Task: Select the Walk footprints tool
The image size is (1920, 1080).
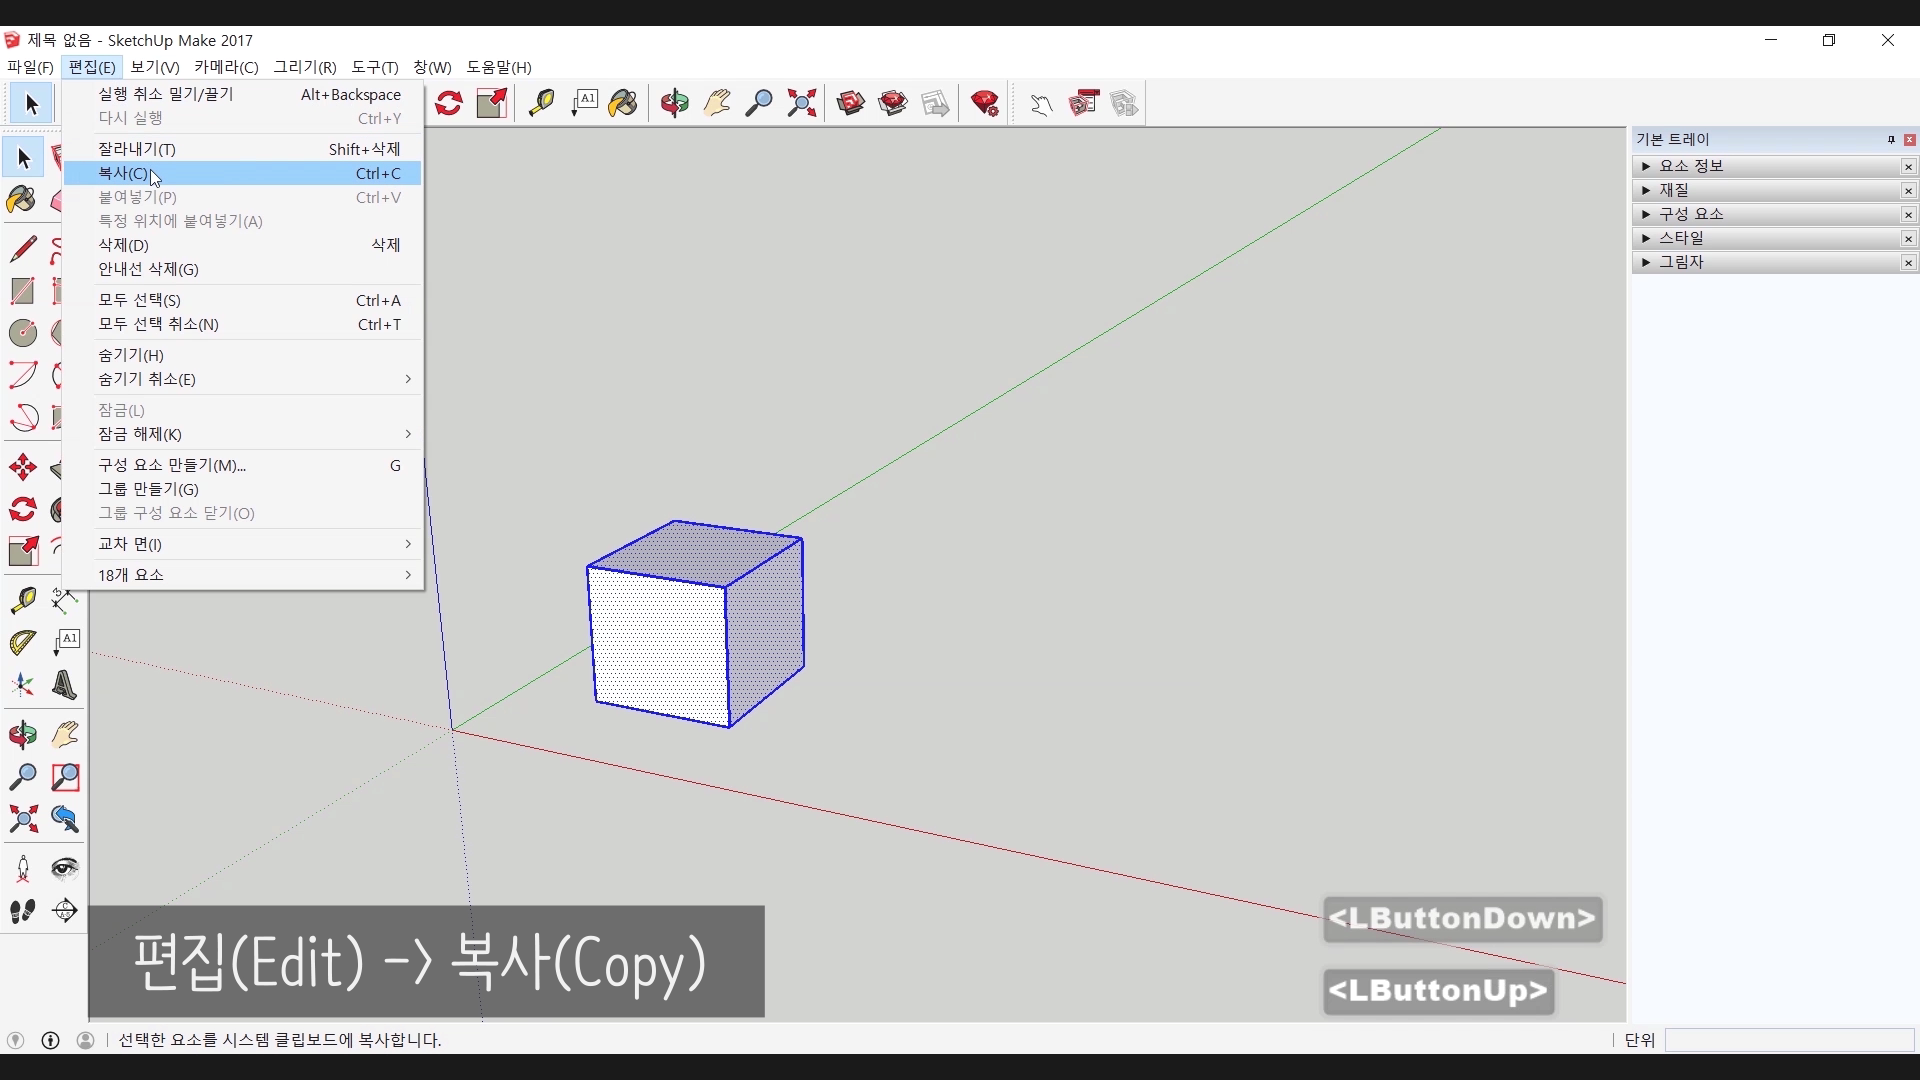Action: (23, 911)
